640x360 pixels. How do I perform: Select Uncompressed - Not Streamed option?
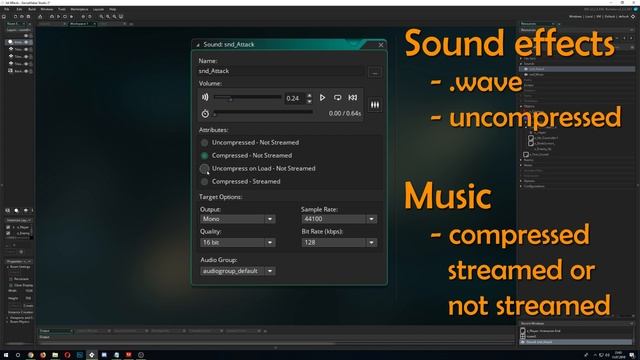250,142
